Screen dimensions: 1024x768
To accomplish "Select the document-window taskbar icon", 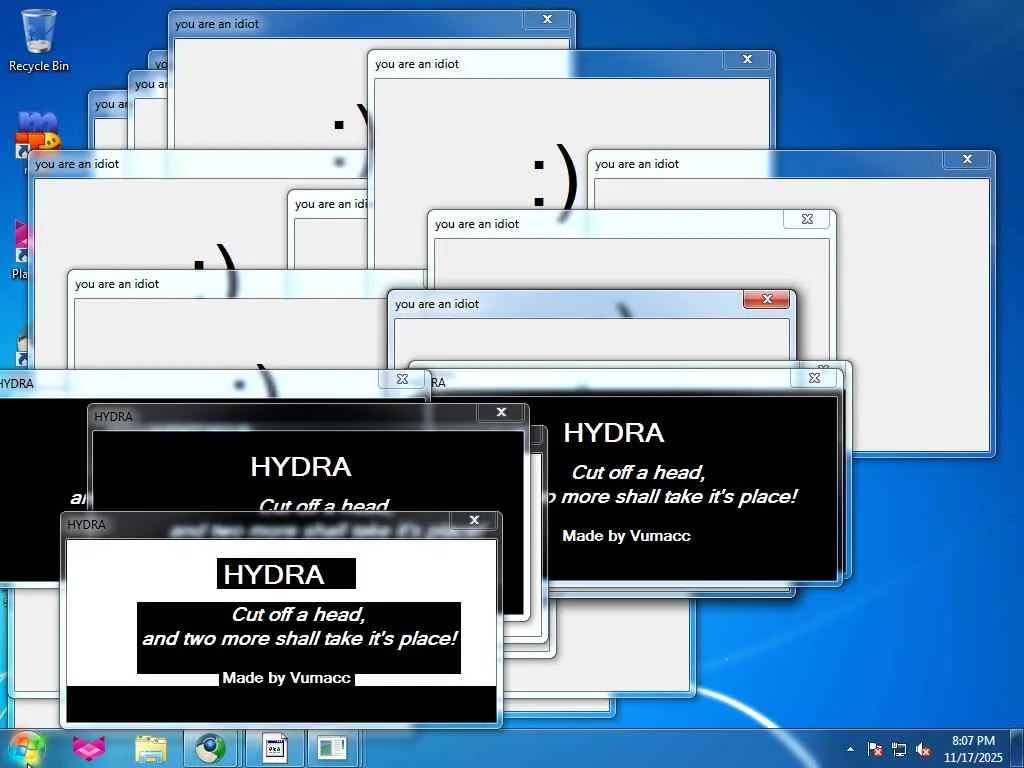I will coord(275,748).
